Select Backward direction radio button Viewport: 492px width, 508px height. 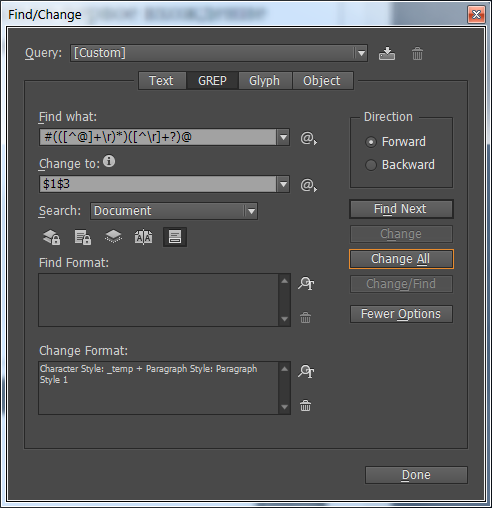point(371,165)
